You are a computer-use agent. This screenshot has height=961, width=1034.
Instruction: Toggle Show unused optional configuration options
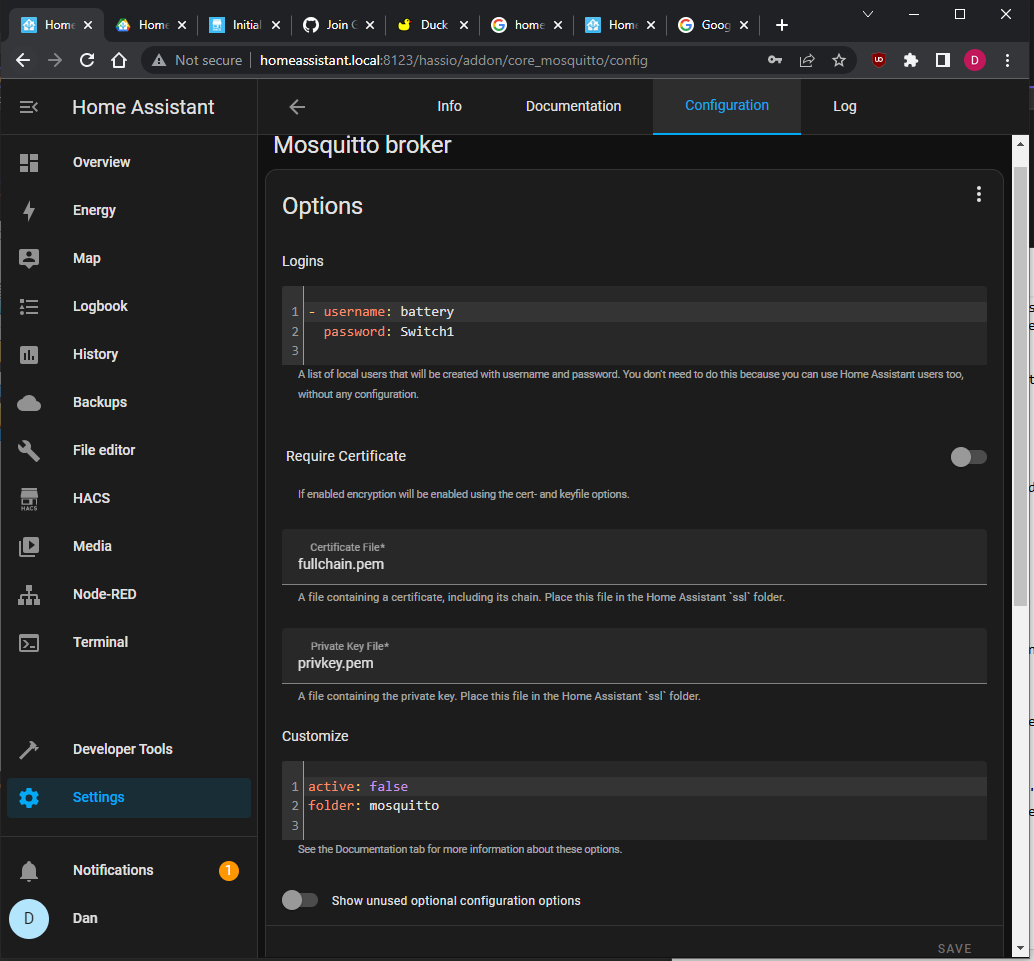(x=300, y=900)
